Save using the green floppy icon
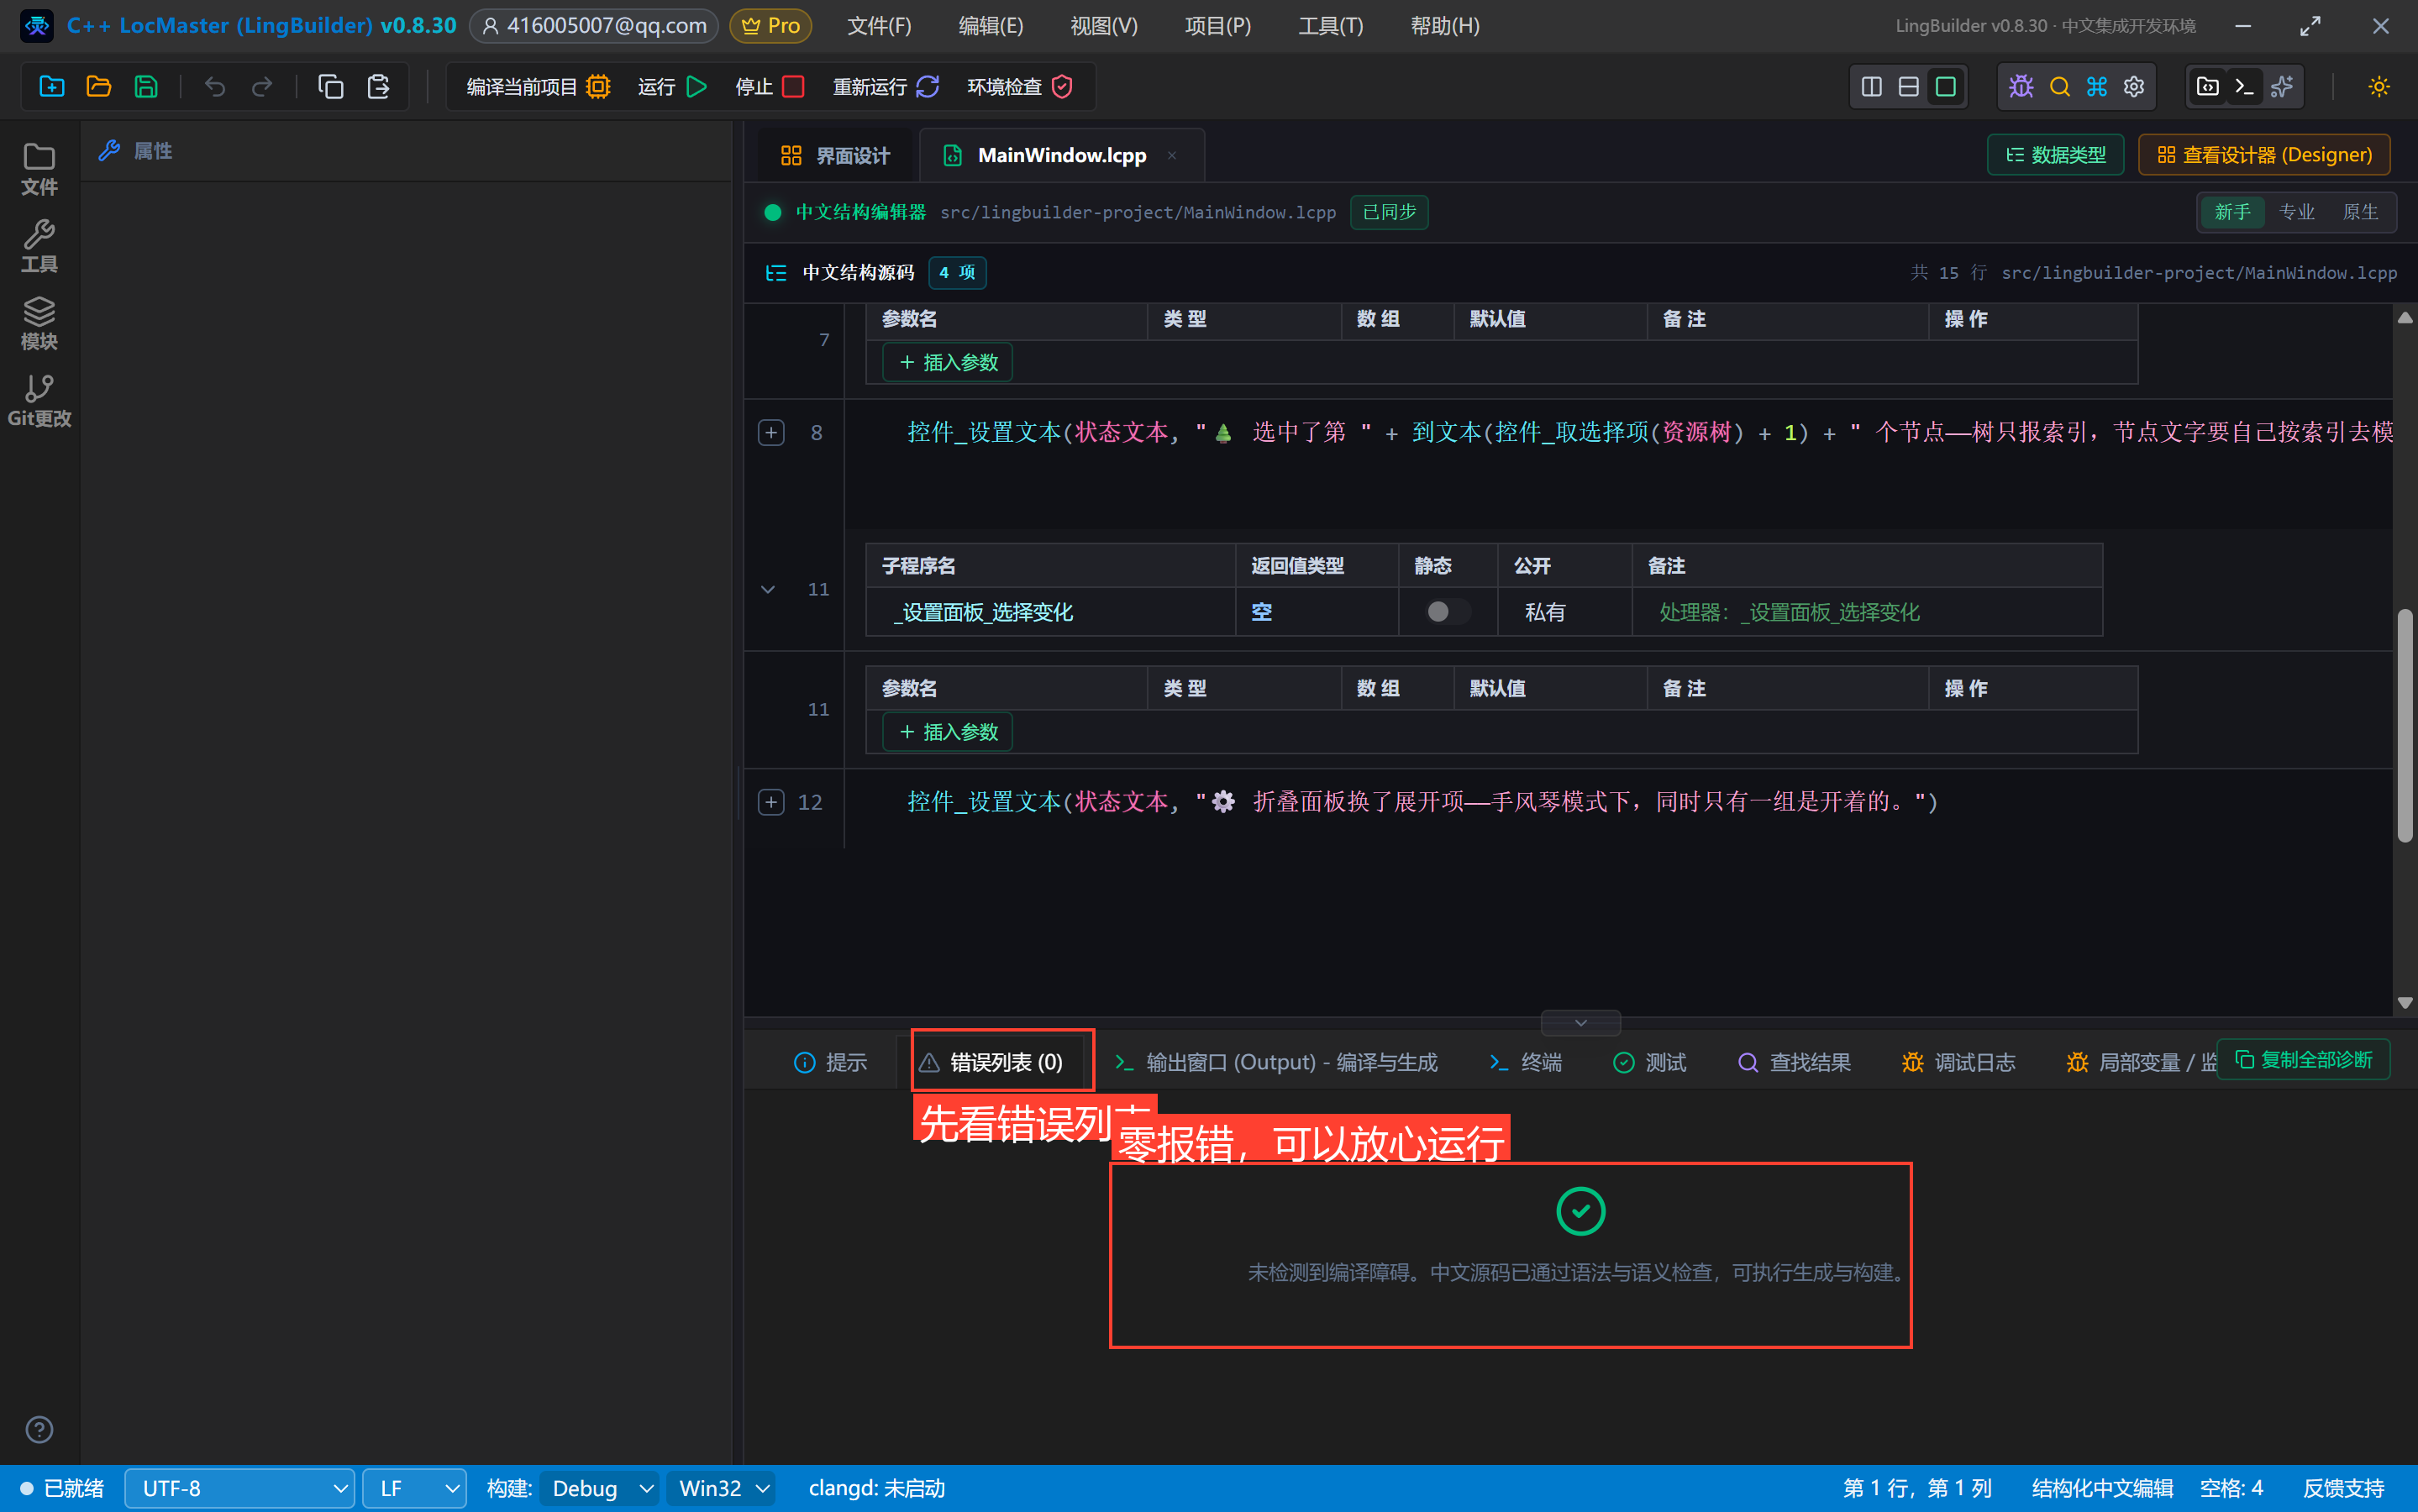The width and height of the screenshot is (2418, 1512). (x=146, y=87)
